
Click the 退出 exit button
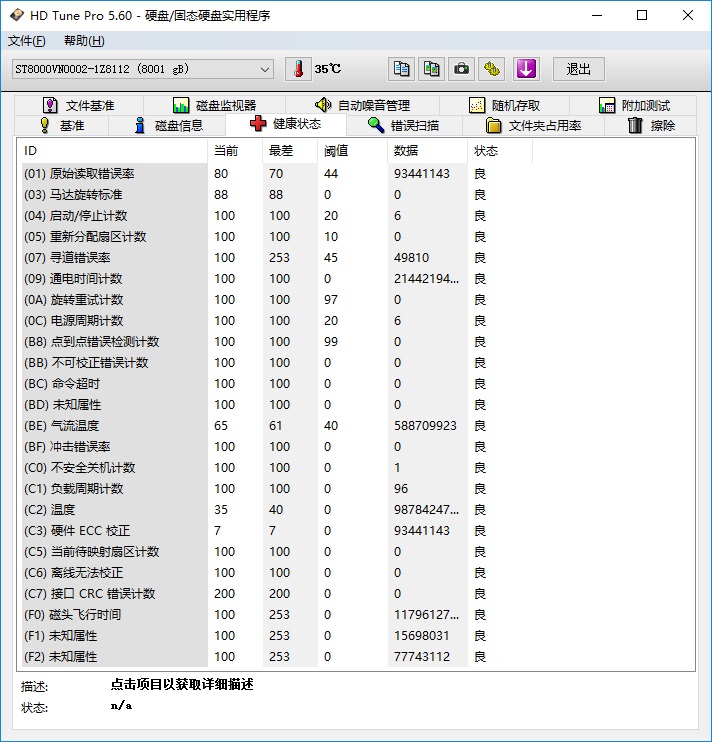578,69
